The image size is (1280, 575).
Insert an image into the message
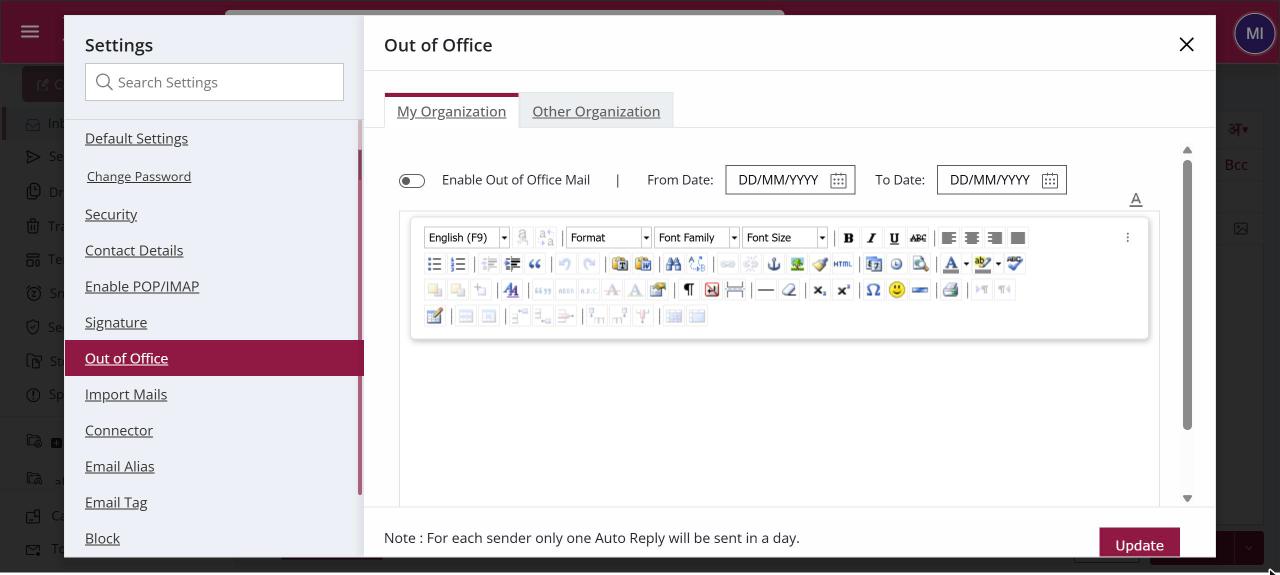[797, 264]
